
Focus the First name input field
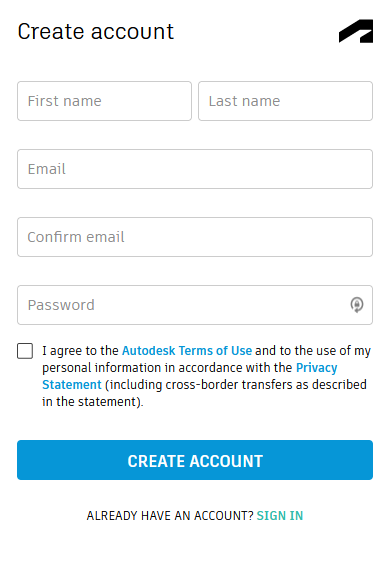pyautogui.click(x=104, y=101)
